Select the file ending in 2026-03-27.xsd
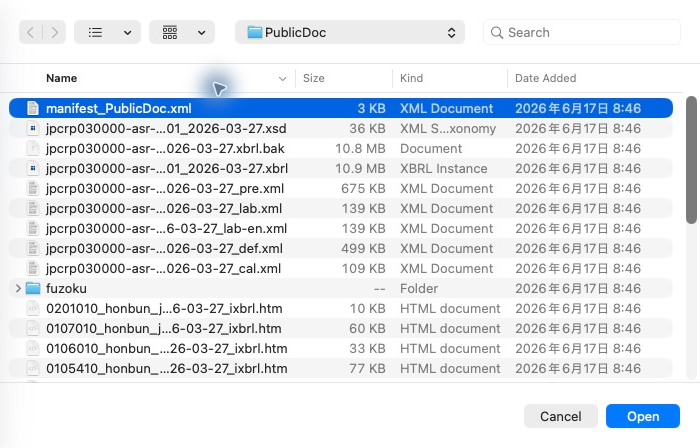 [x=166, y=129]
